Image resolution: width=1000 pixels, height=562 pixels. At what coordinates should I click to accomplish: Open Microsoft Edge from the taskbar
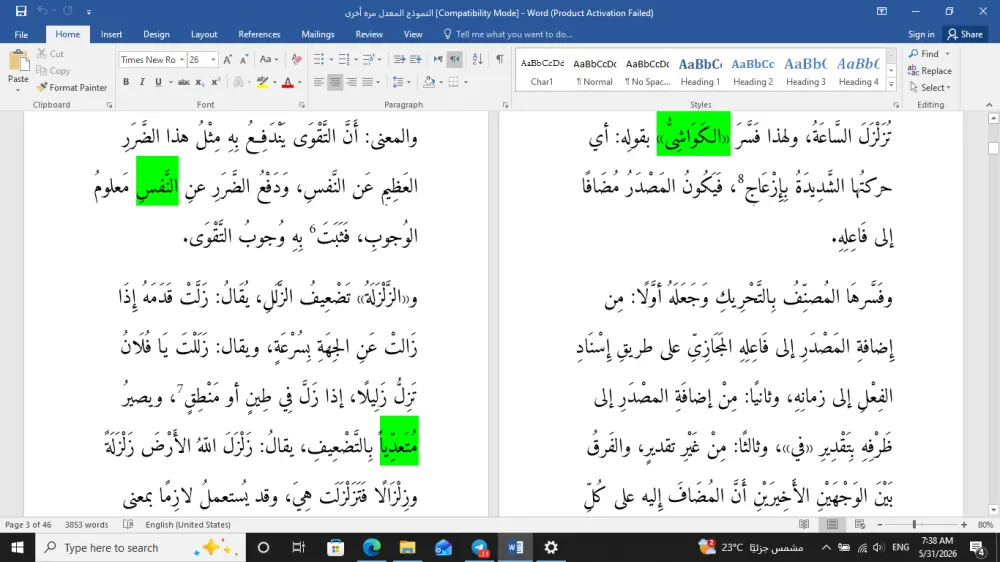pos(372,547)
